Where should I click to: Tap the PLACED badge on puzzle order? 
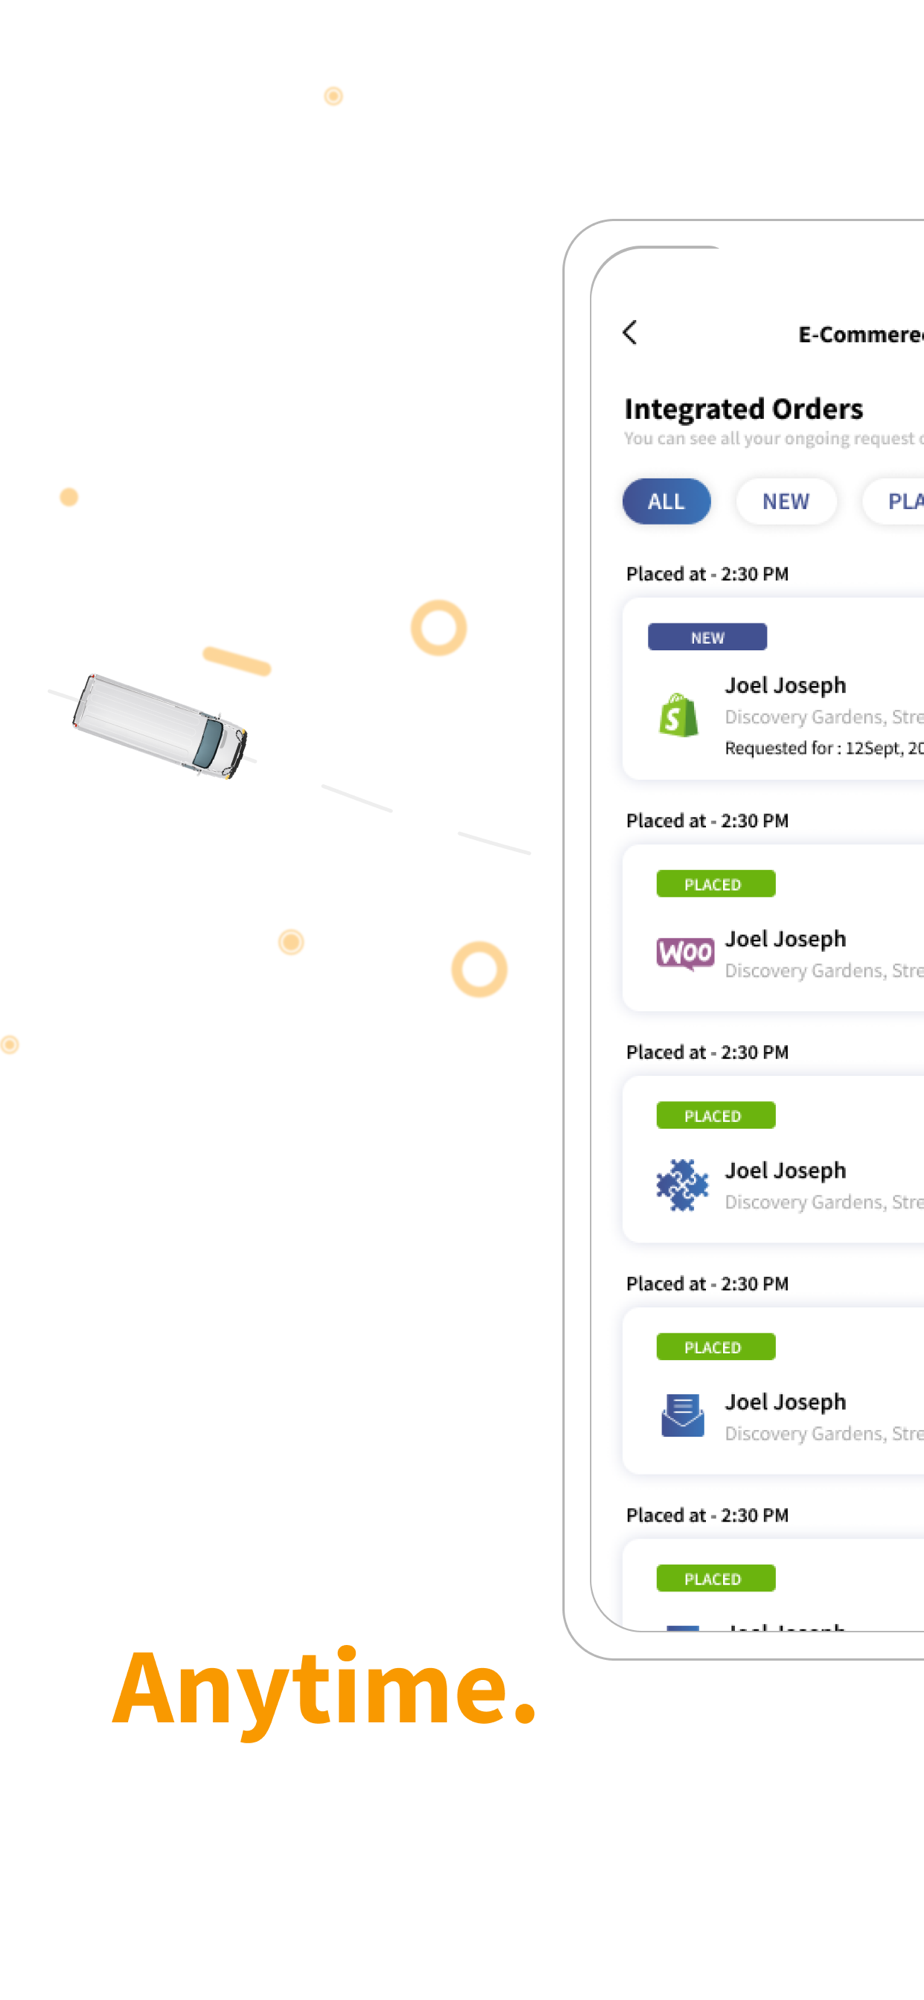(x=716, y=1115)
